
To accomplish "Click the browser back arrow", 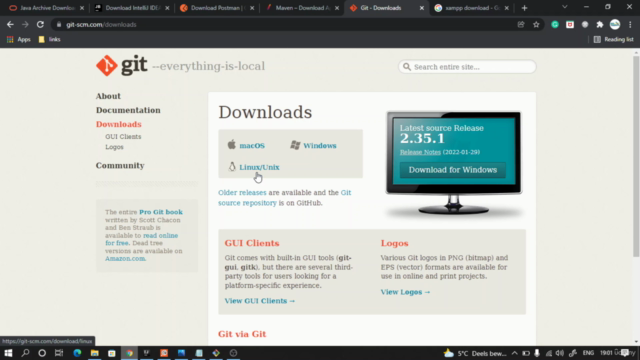I will coord(10,24).
